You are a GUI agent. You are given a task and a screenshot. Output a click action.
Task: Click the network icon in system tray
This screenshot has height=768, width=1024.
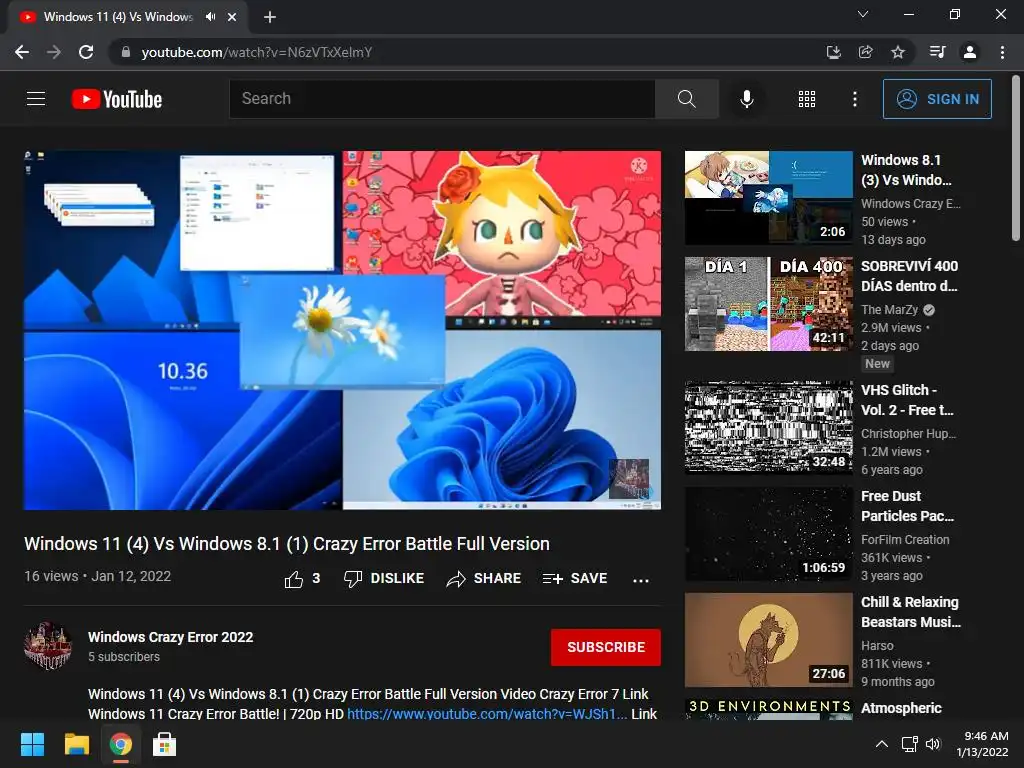(x=910, y=744)
